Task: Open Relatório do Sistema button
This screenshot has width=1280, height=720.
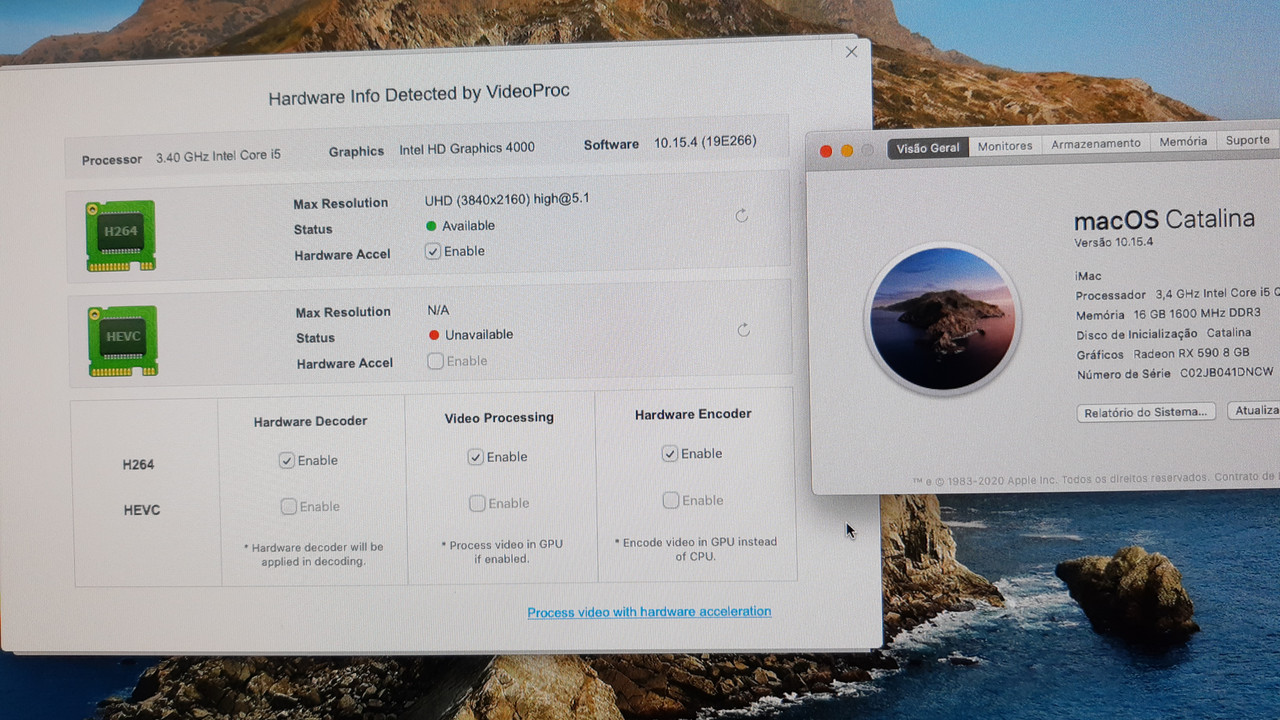Action: click(1146, 412)
